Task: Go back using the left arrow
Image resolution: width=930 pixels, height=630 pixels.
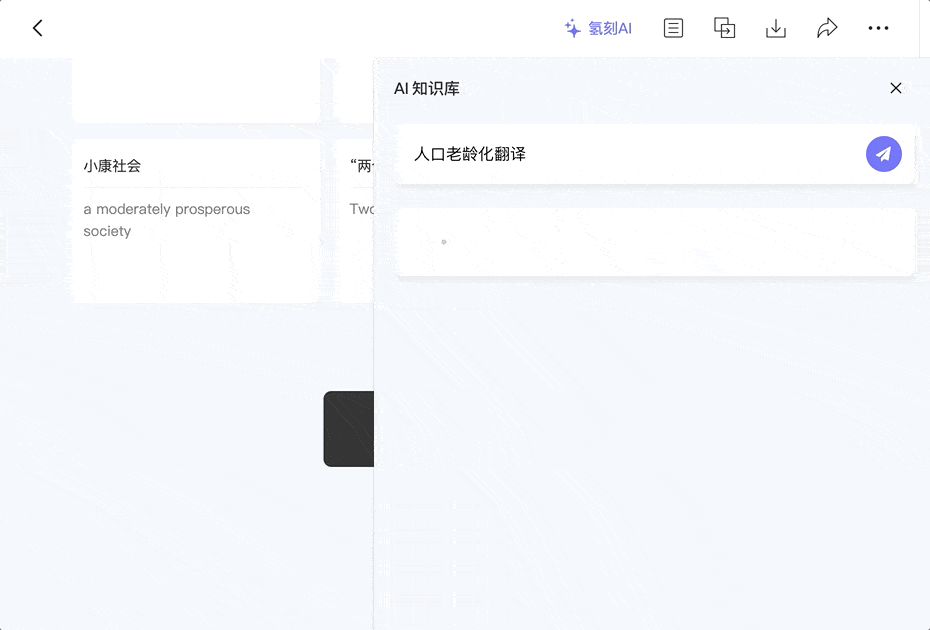Action: 37,28
